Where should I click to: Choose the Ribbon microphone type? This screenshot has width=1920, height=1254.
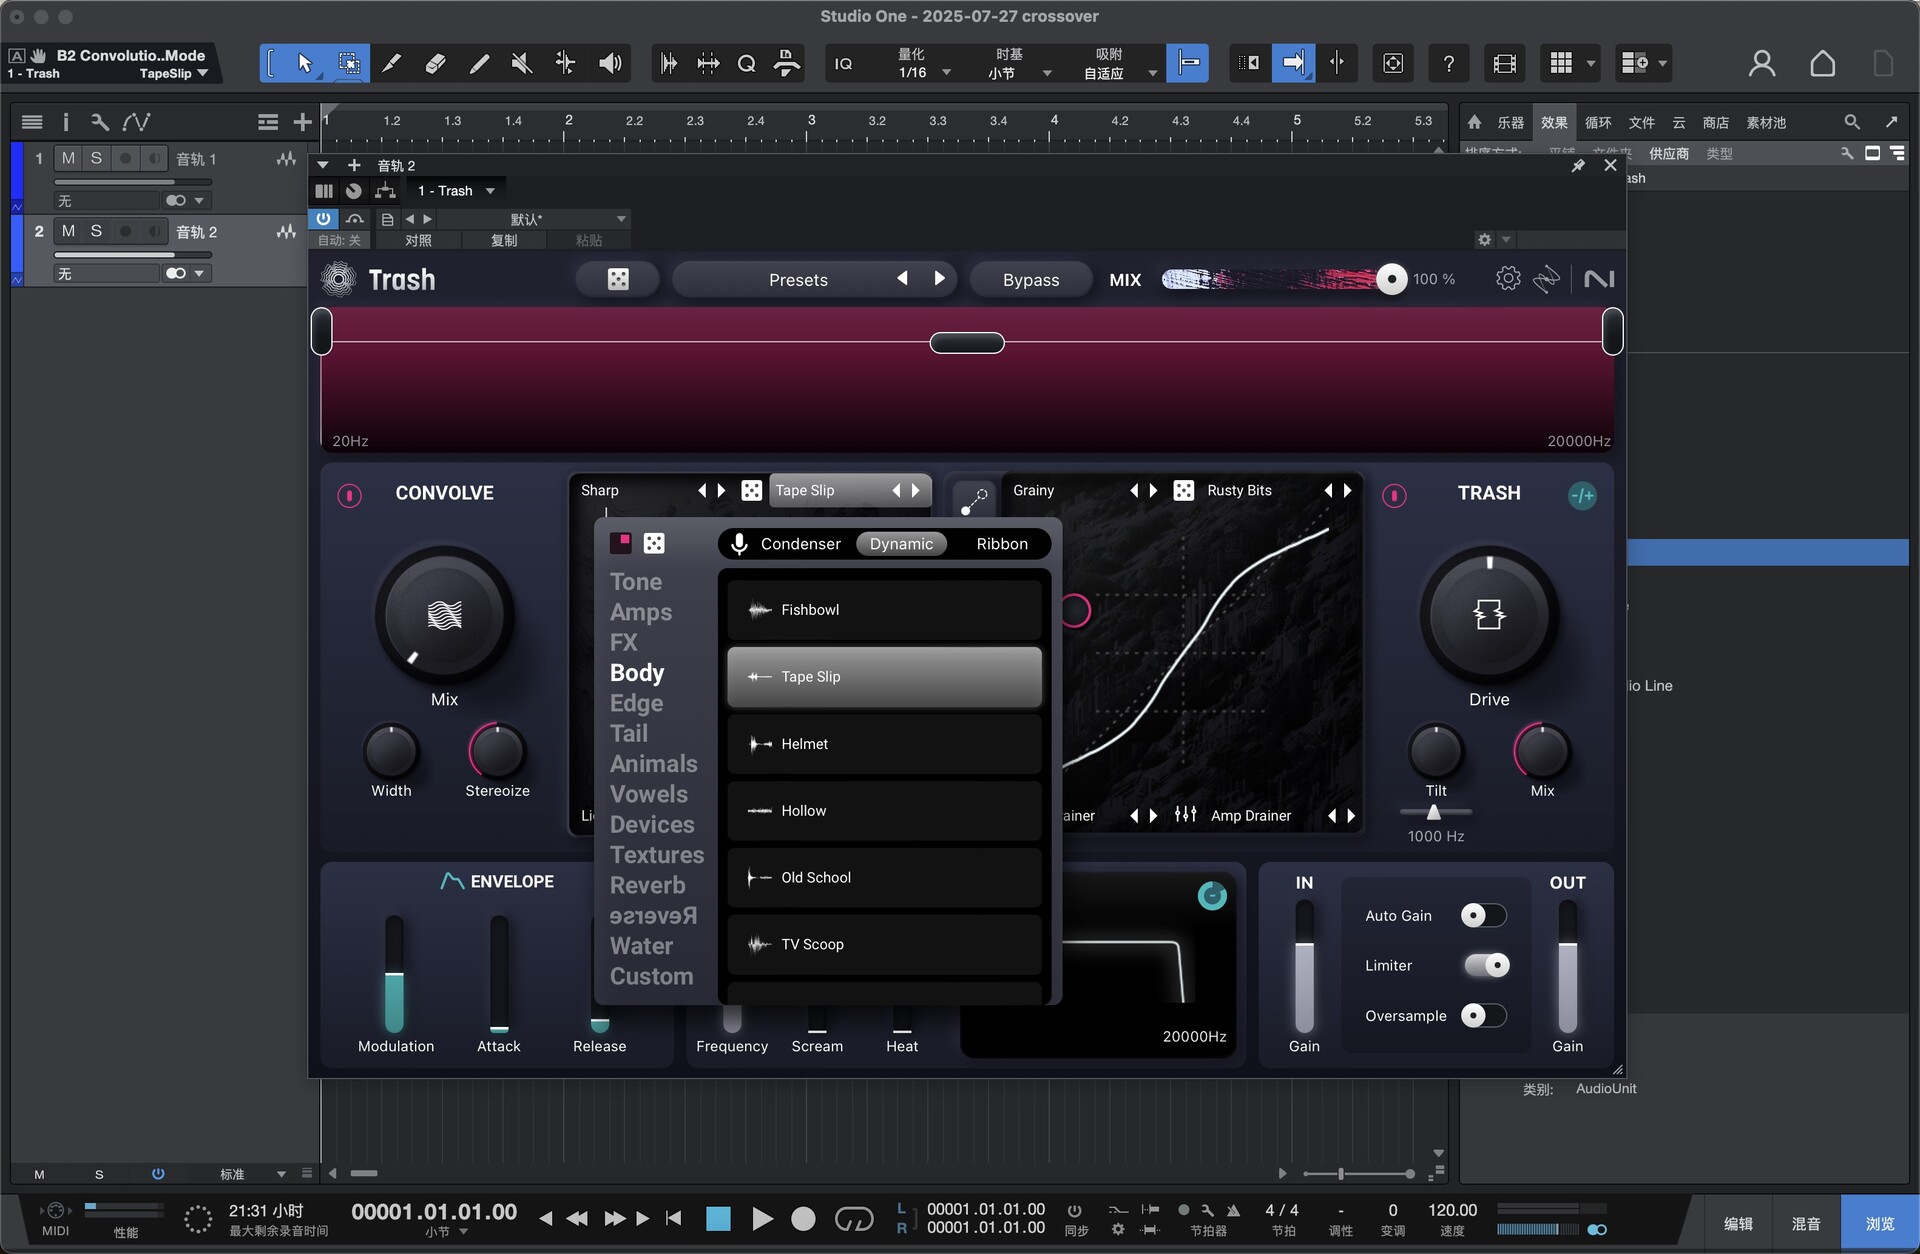click(x=1002, y=543)
